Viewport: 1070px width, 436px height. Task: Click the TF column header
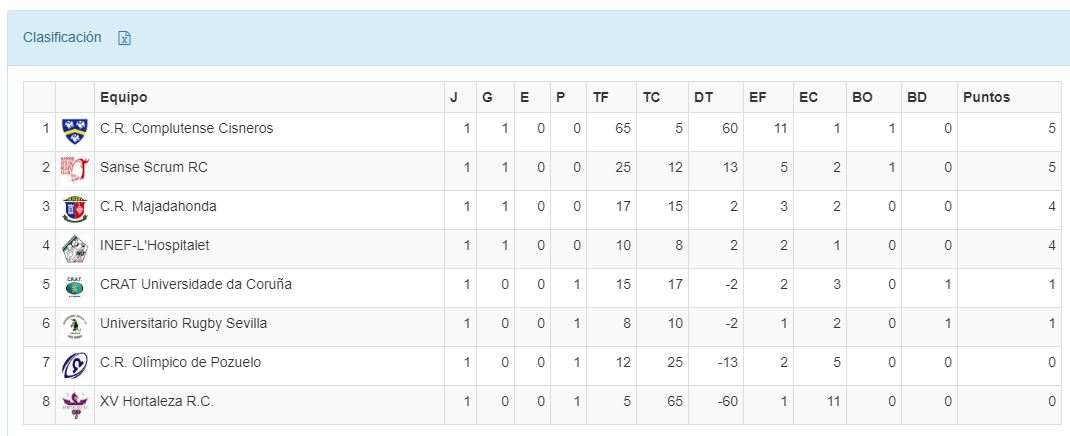click(x=600, y=97)
